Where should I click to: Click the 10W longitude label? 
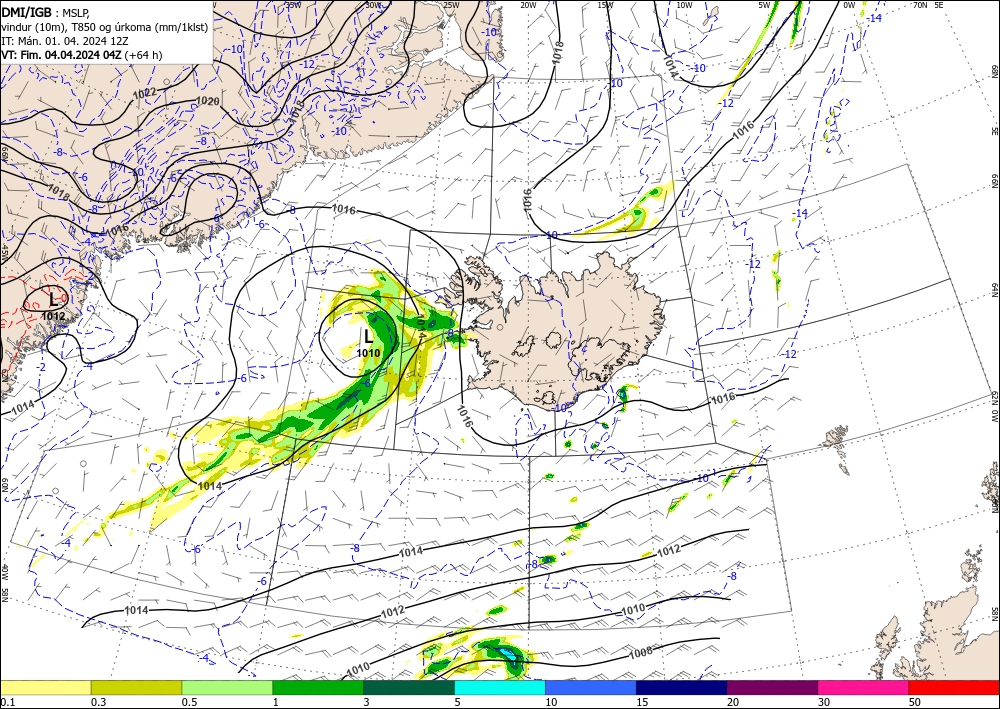pyautogui.click(x=684, y=5)
